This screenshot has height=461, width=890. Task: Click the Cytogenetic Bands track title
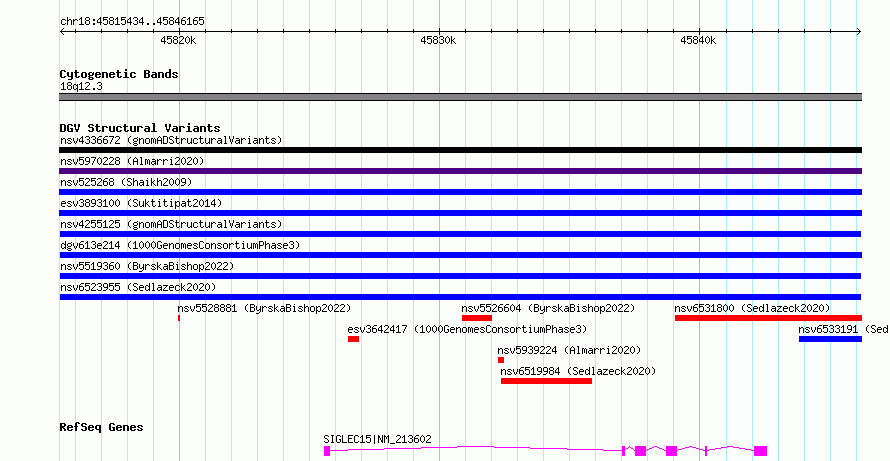tap(119, 74)
